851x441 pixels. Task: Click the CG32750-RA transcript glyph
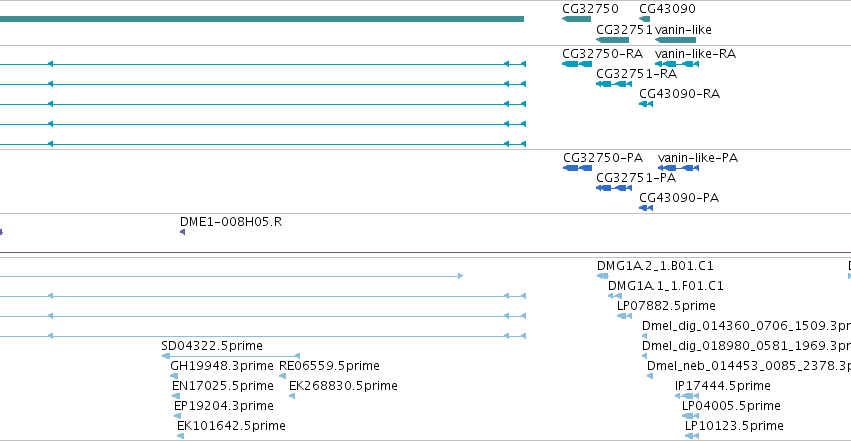(577, 64)
